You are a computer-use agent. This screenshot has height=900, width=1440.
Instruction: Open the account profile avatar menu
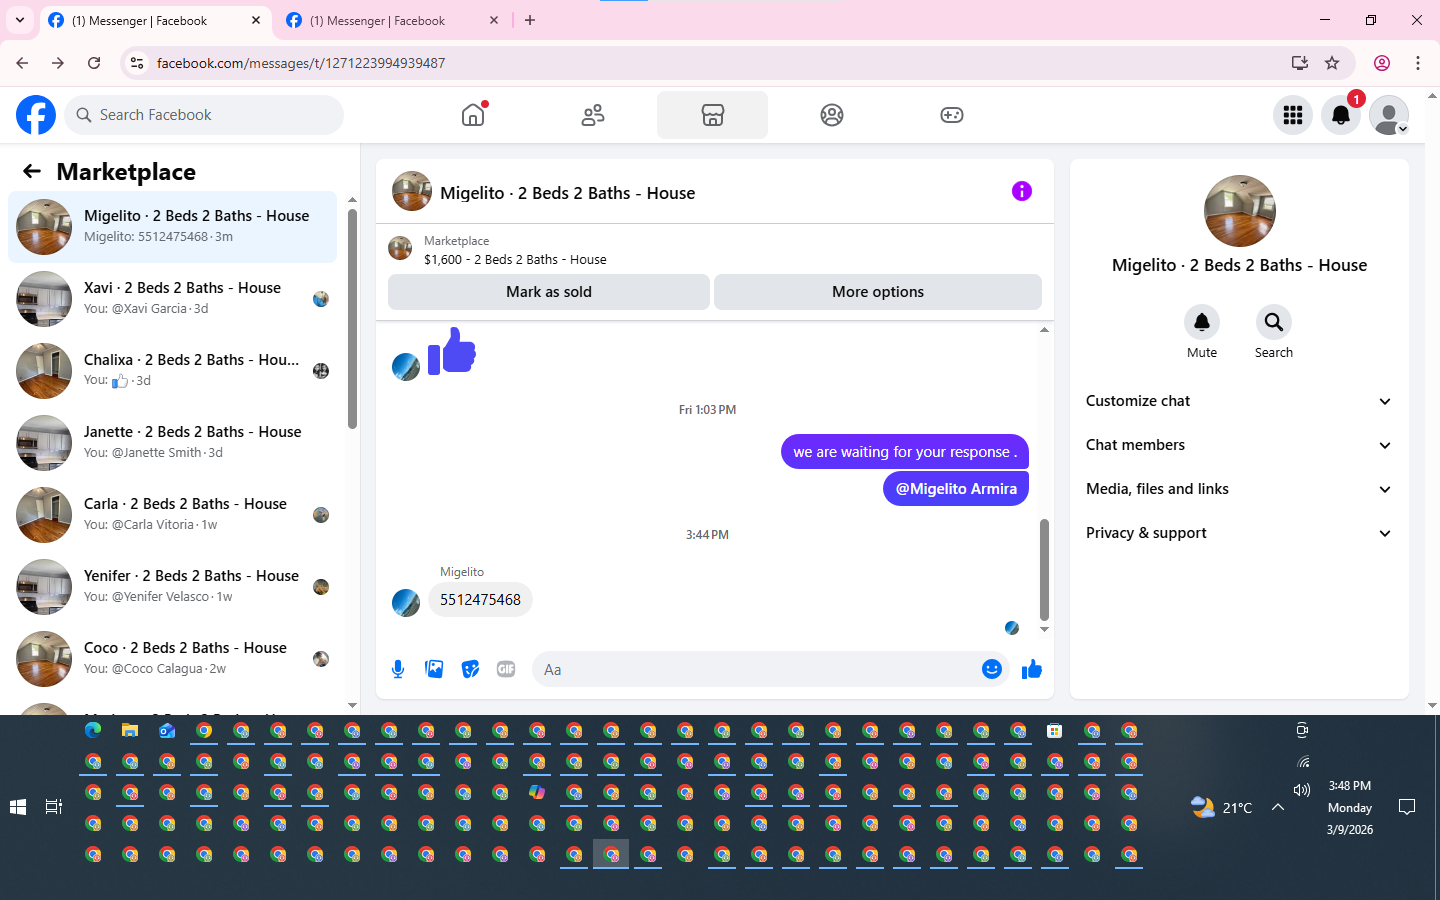point(1389,115)
